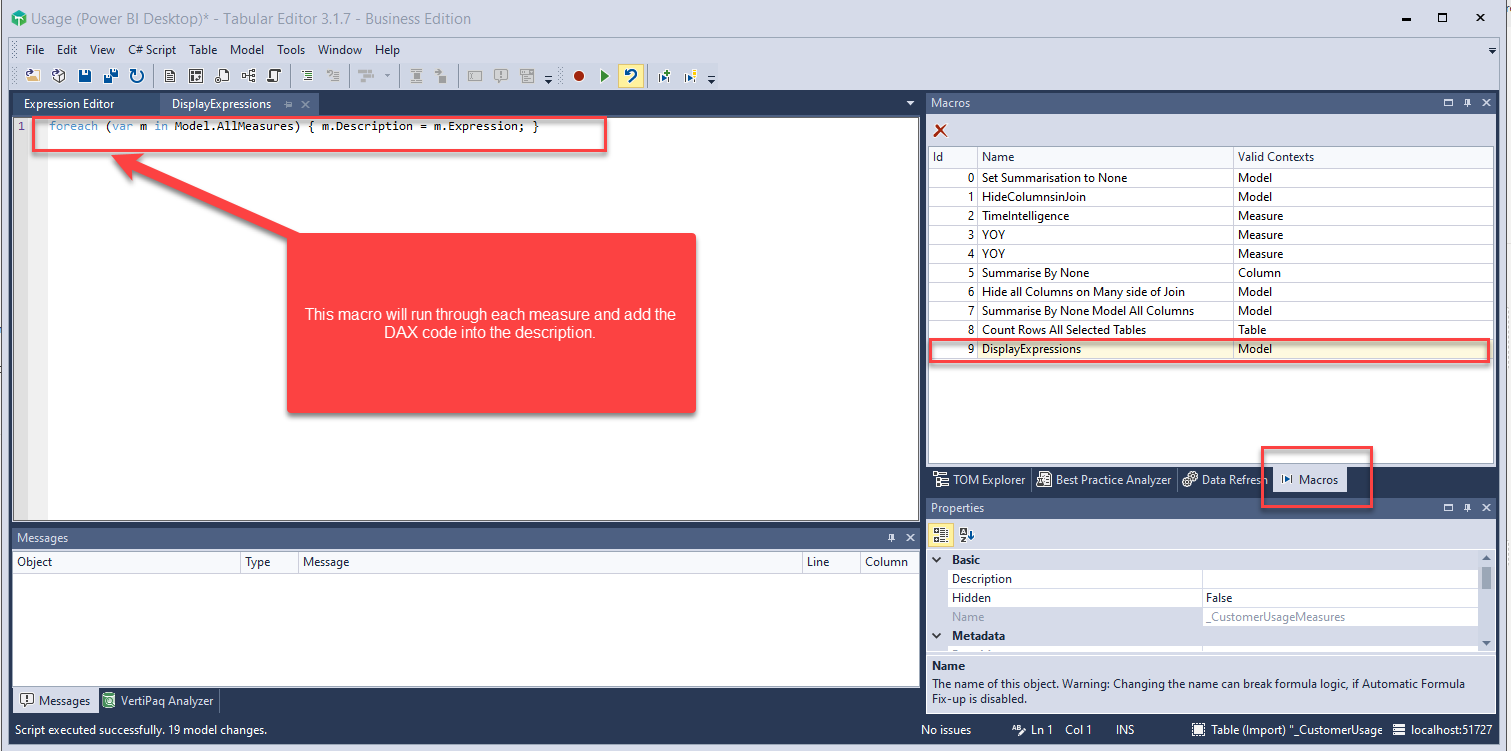Click the circular refresh arrow toolbar icon

pyautogui.click(x=136, y=76)
